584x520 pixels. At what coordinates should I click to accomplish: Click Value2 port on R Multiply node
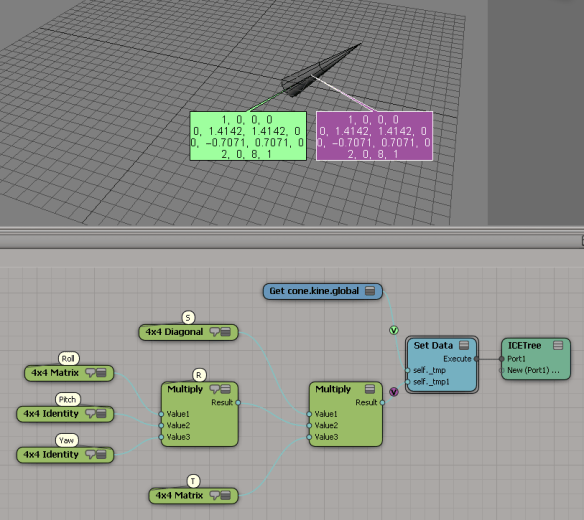point(161,425)
